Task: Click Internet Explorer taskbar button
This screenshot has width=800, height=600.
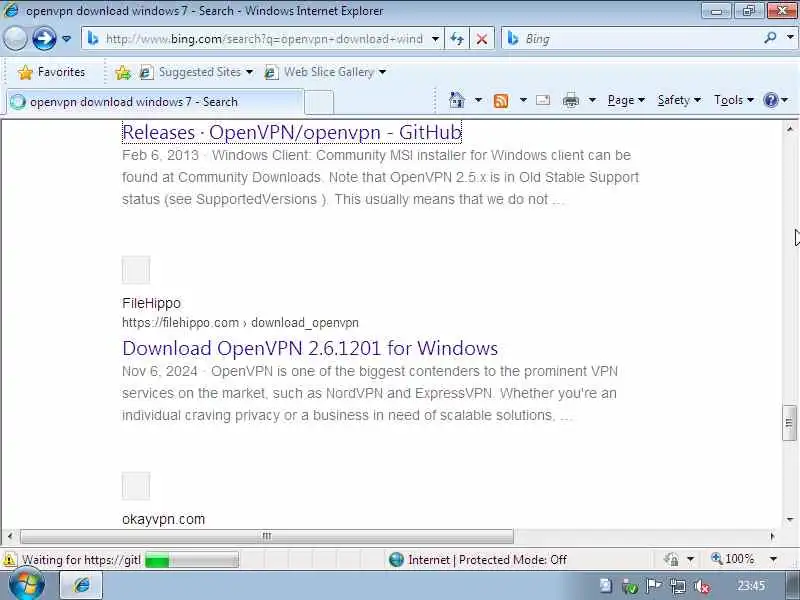Action: click(82, 585)
